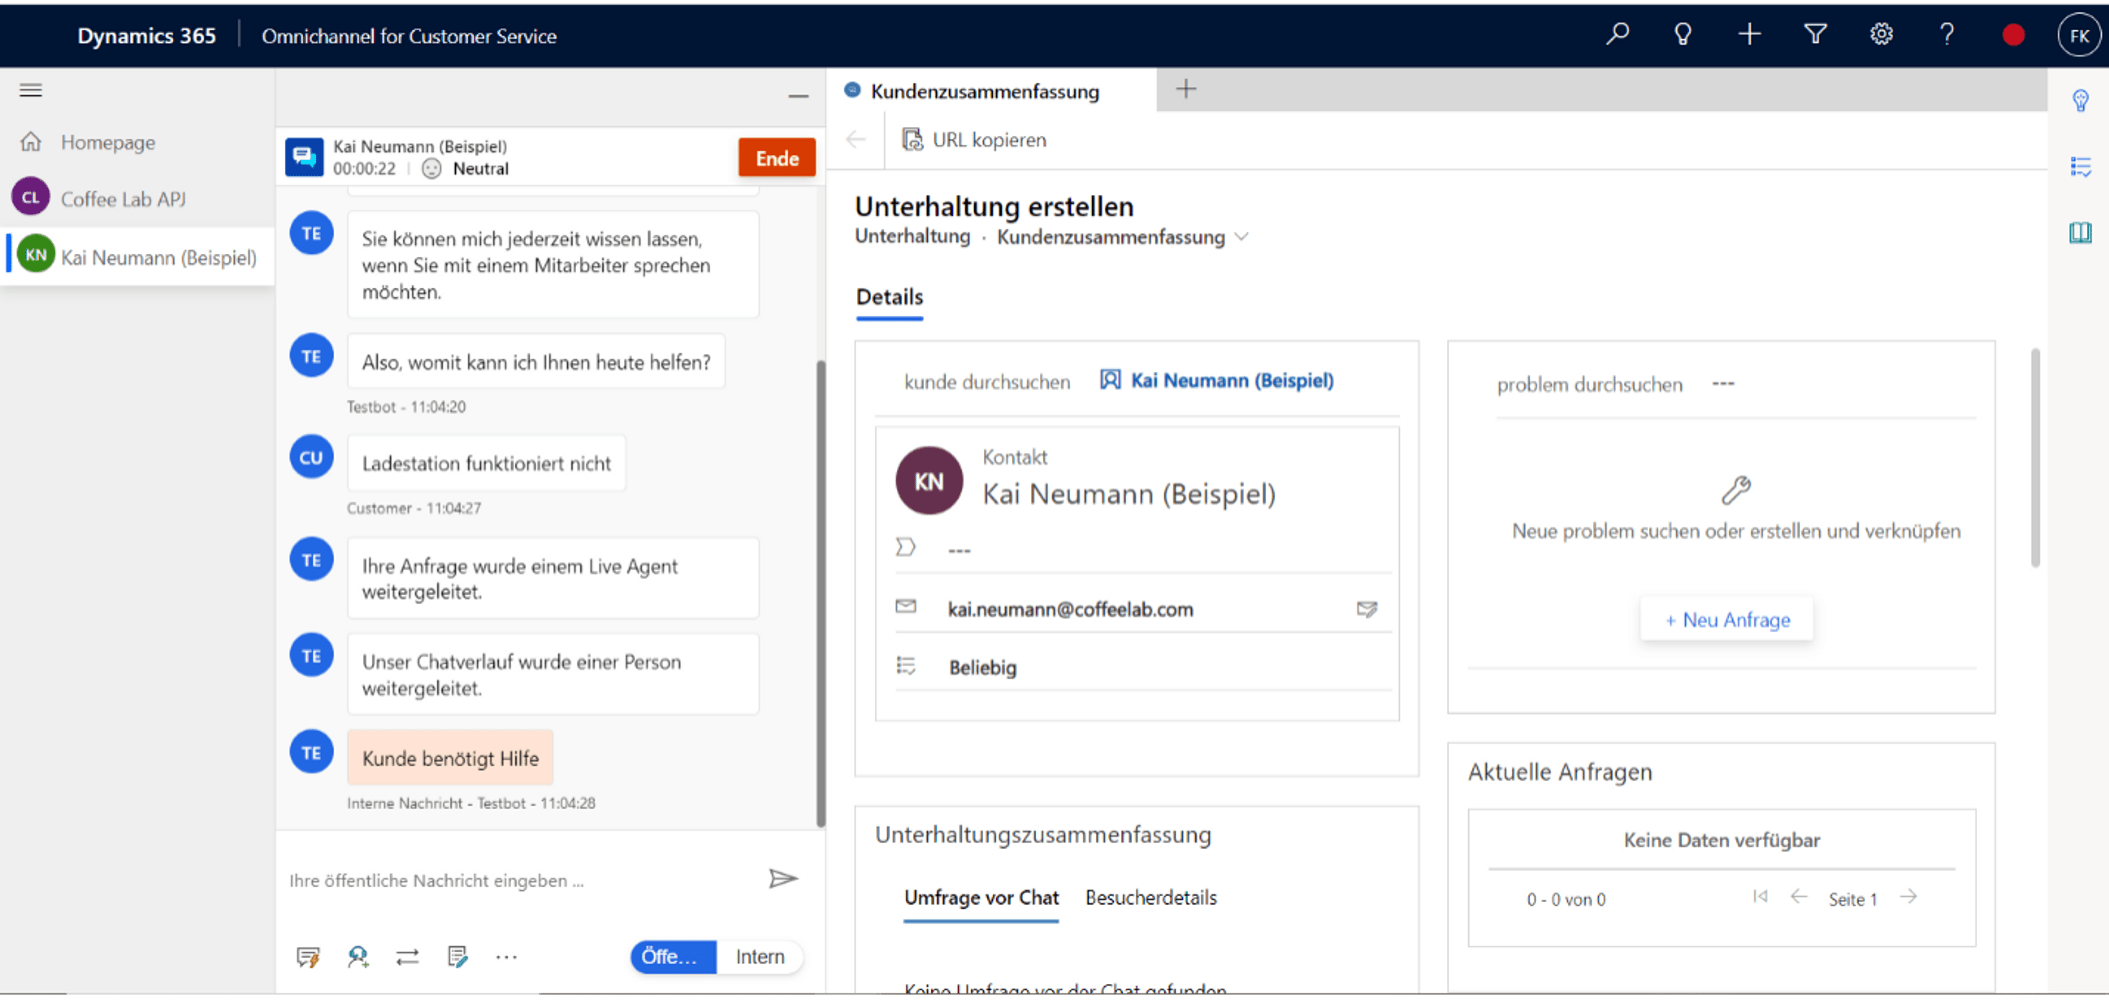Expand the Kundenzusammenfassung form dropdown chevron
Image resolution: width=2109 pixels, height=1000 pixels.
(x=1242, y=237)
